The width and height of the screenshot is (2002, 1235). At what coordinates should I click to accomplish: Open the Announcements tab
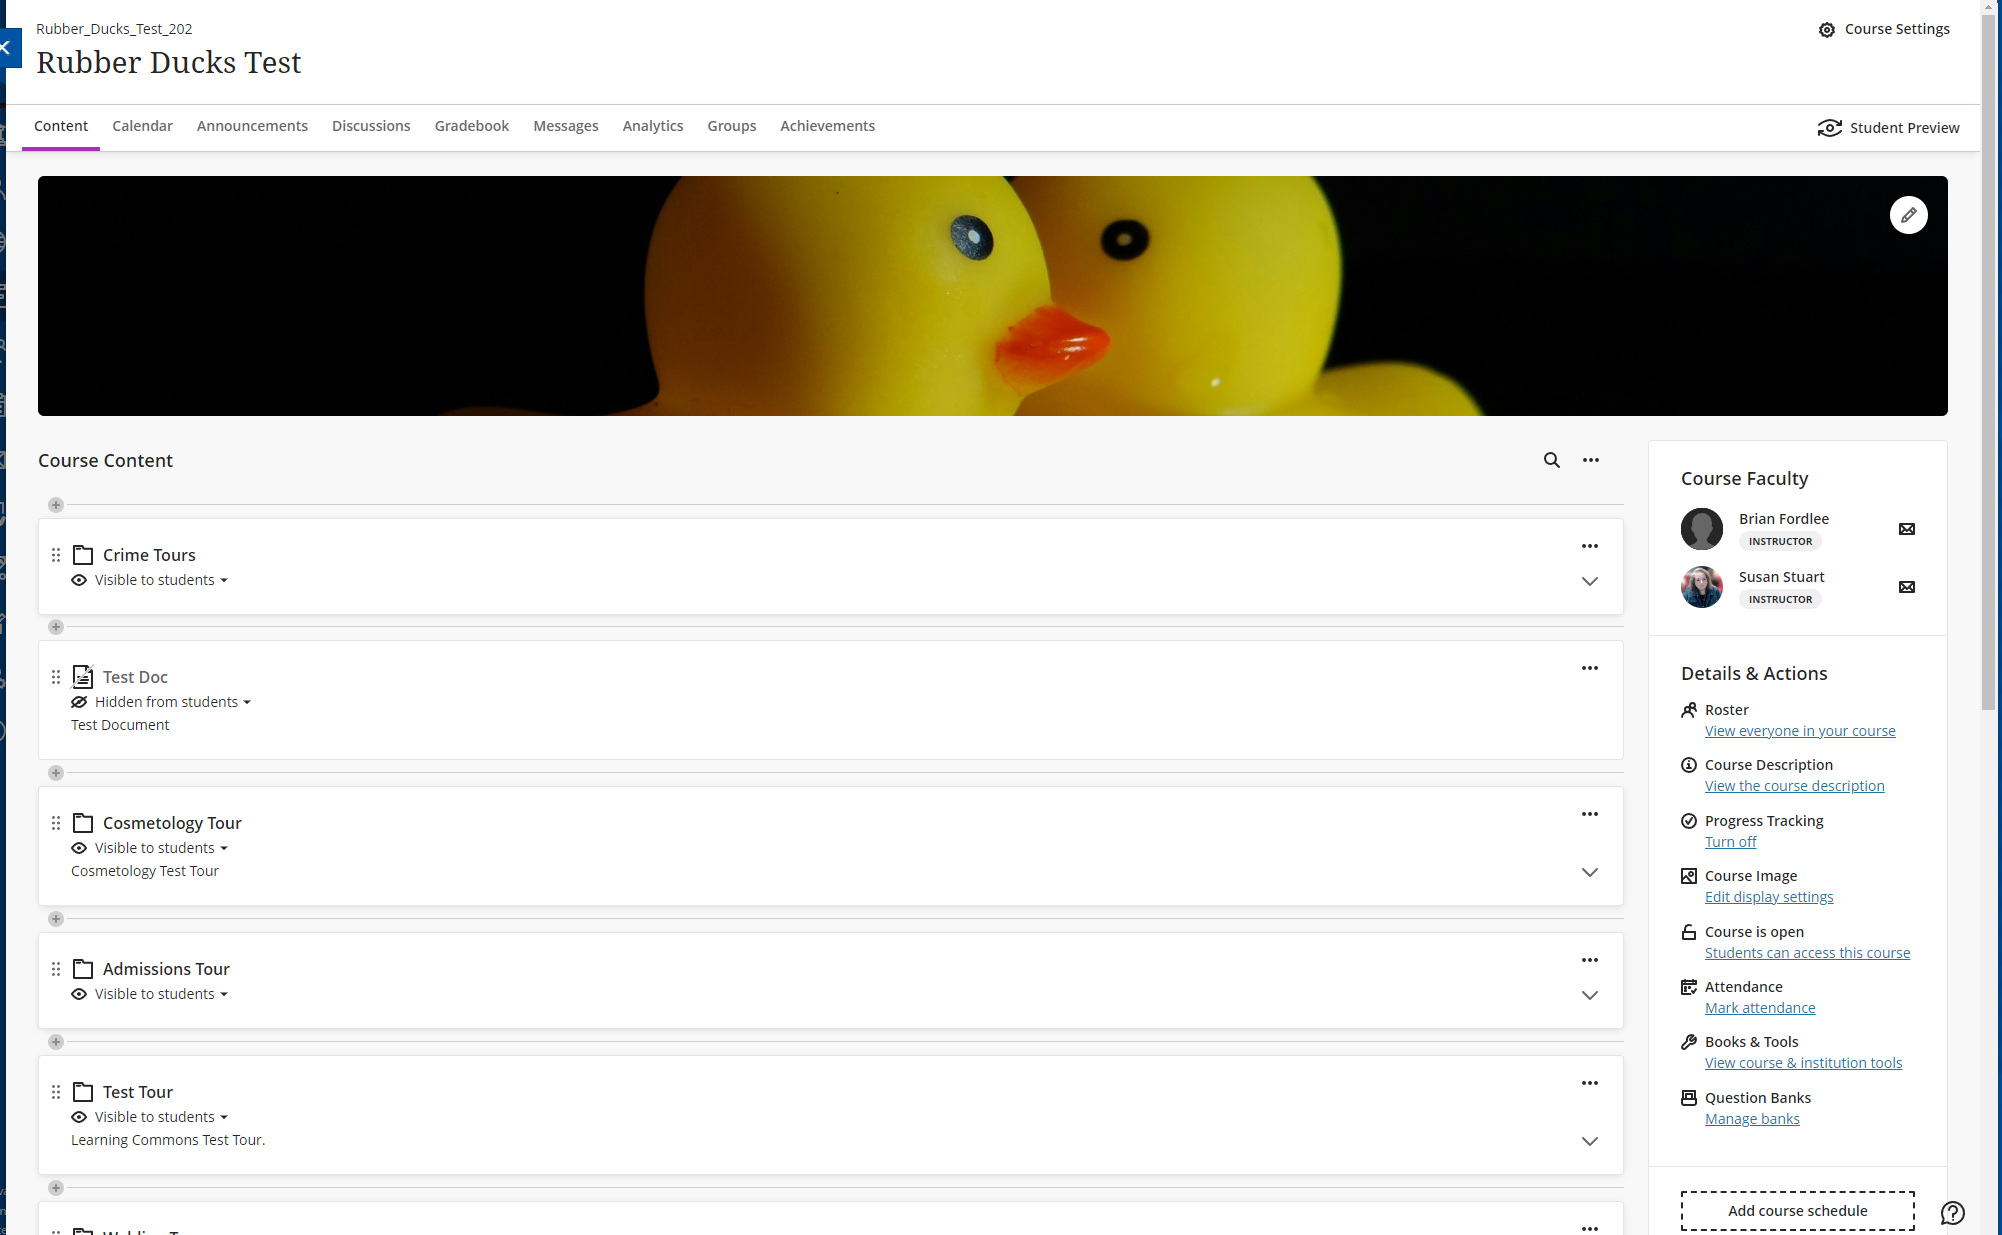point(252,126)
